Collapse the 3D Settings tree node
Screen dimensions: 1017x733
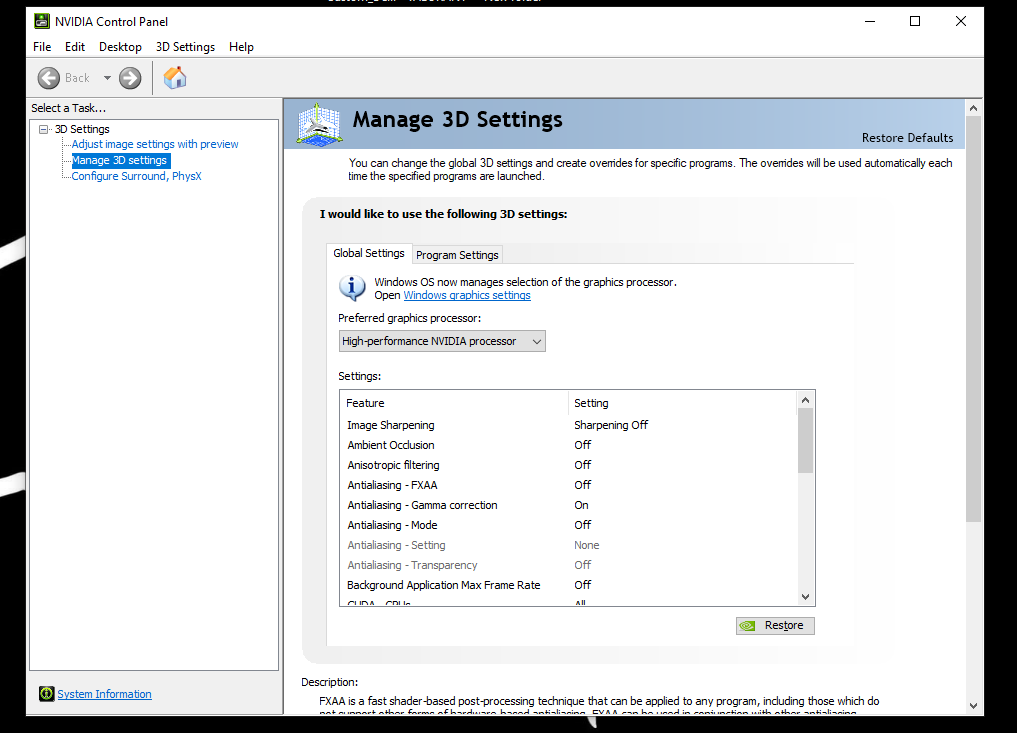(43, 129)
